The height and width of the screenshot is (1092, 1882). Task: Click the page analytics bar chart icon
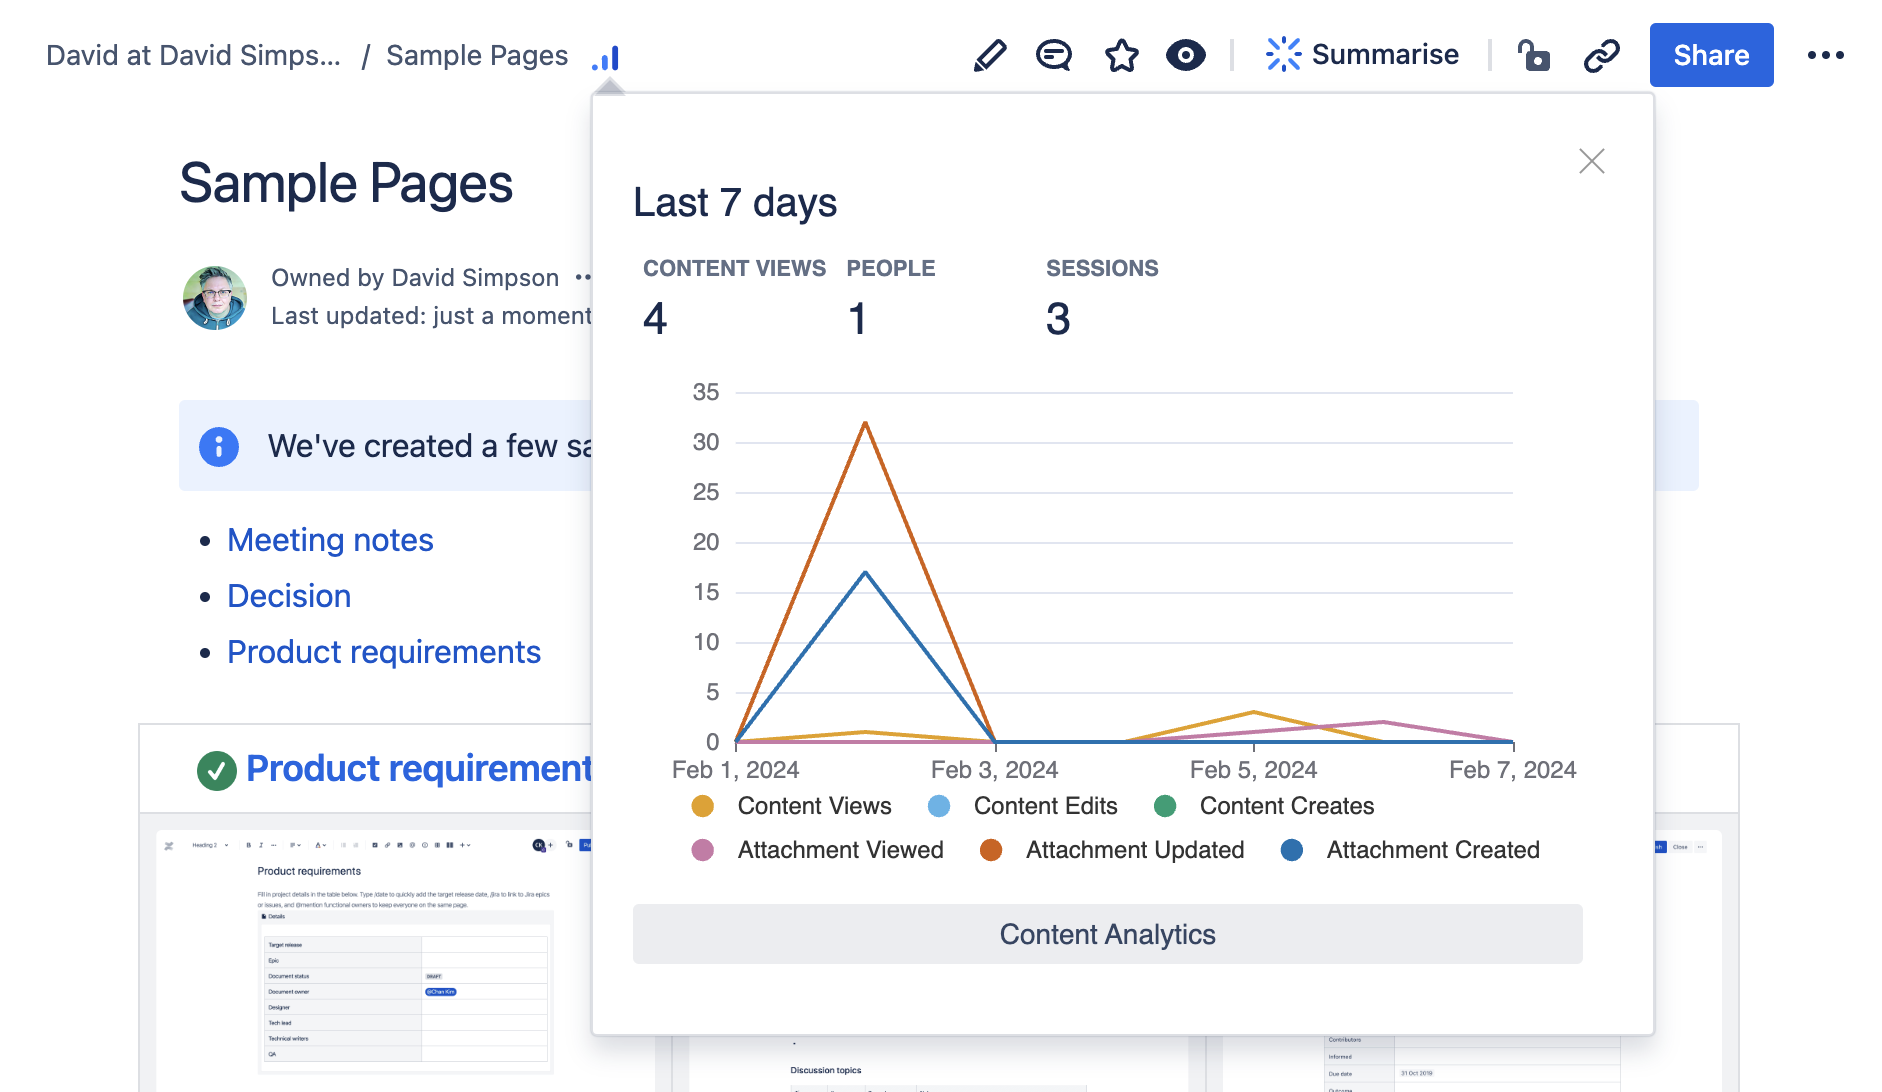click(606, 58)
